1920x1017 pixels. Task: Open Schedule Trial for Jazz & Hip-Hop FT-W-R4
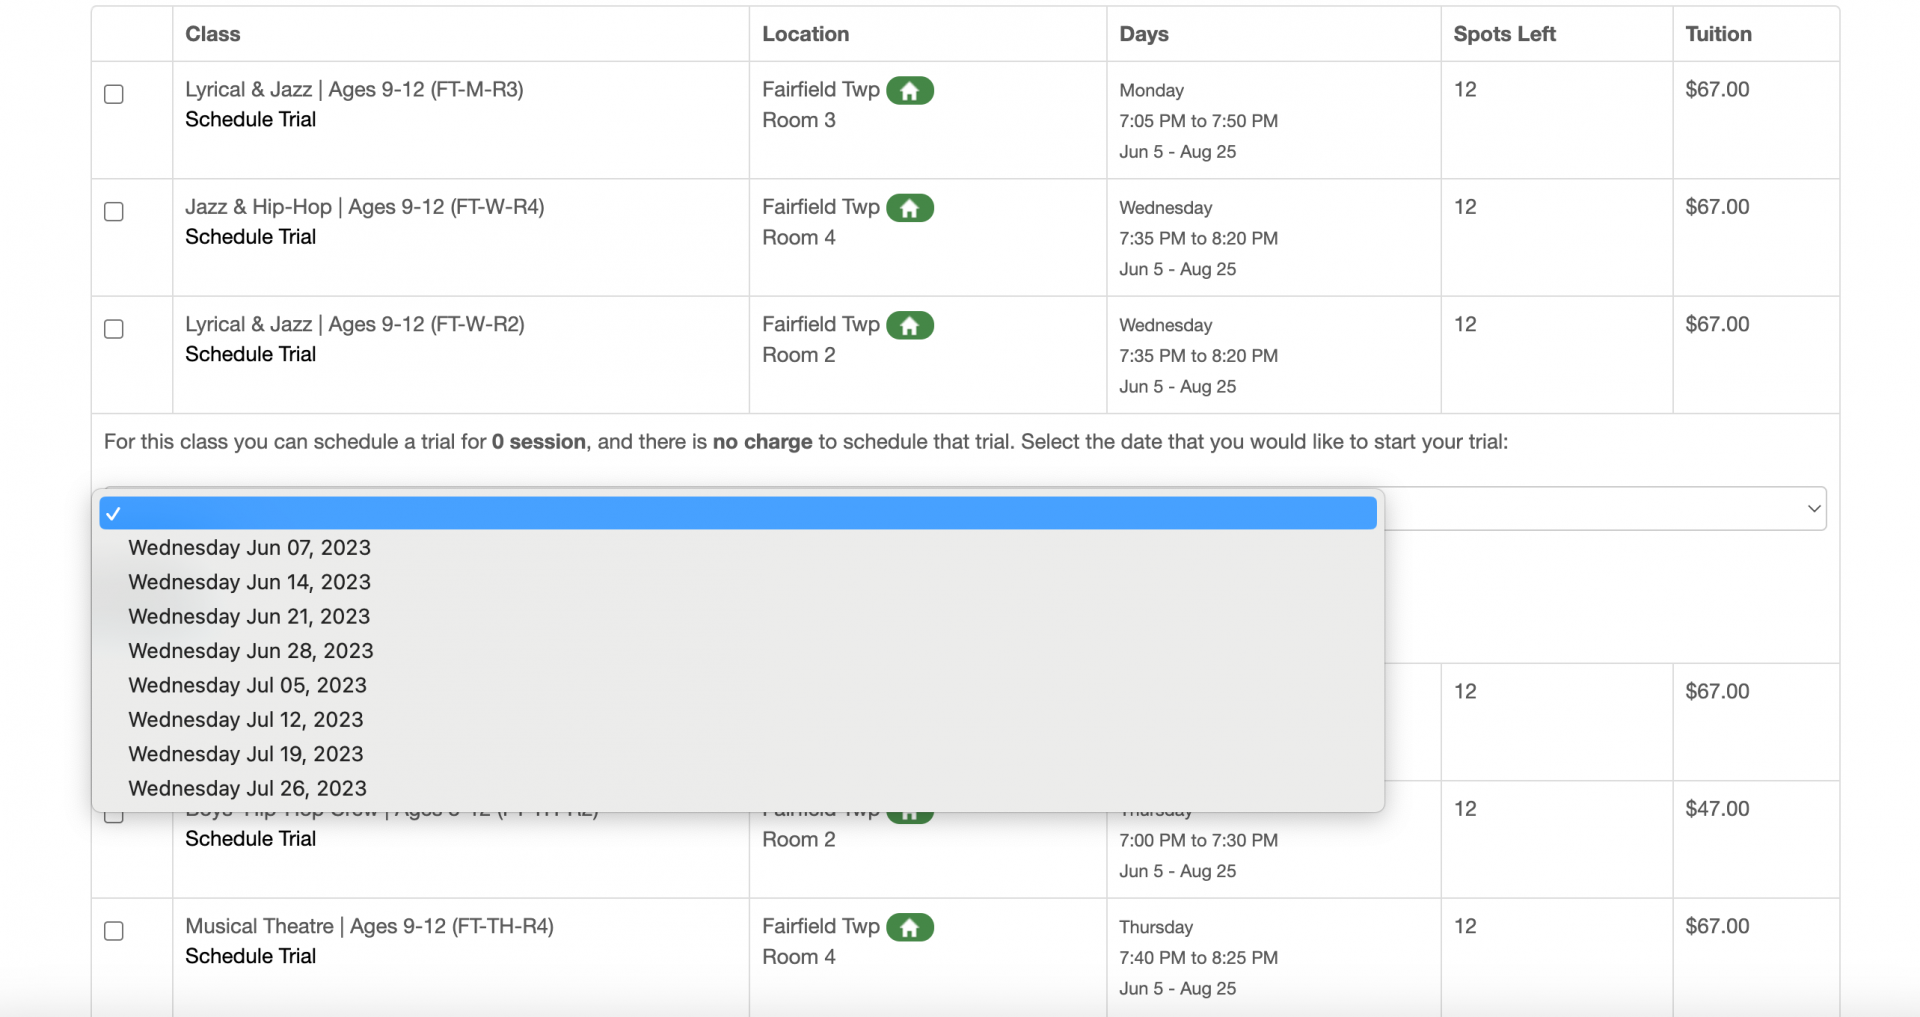tap(250, 237)
